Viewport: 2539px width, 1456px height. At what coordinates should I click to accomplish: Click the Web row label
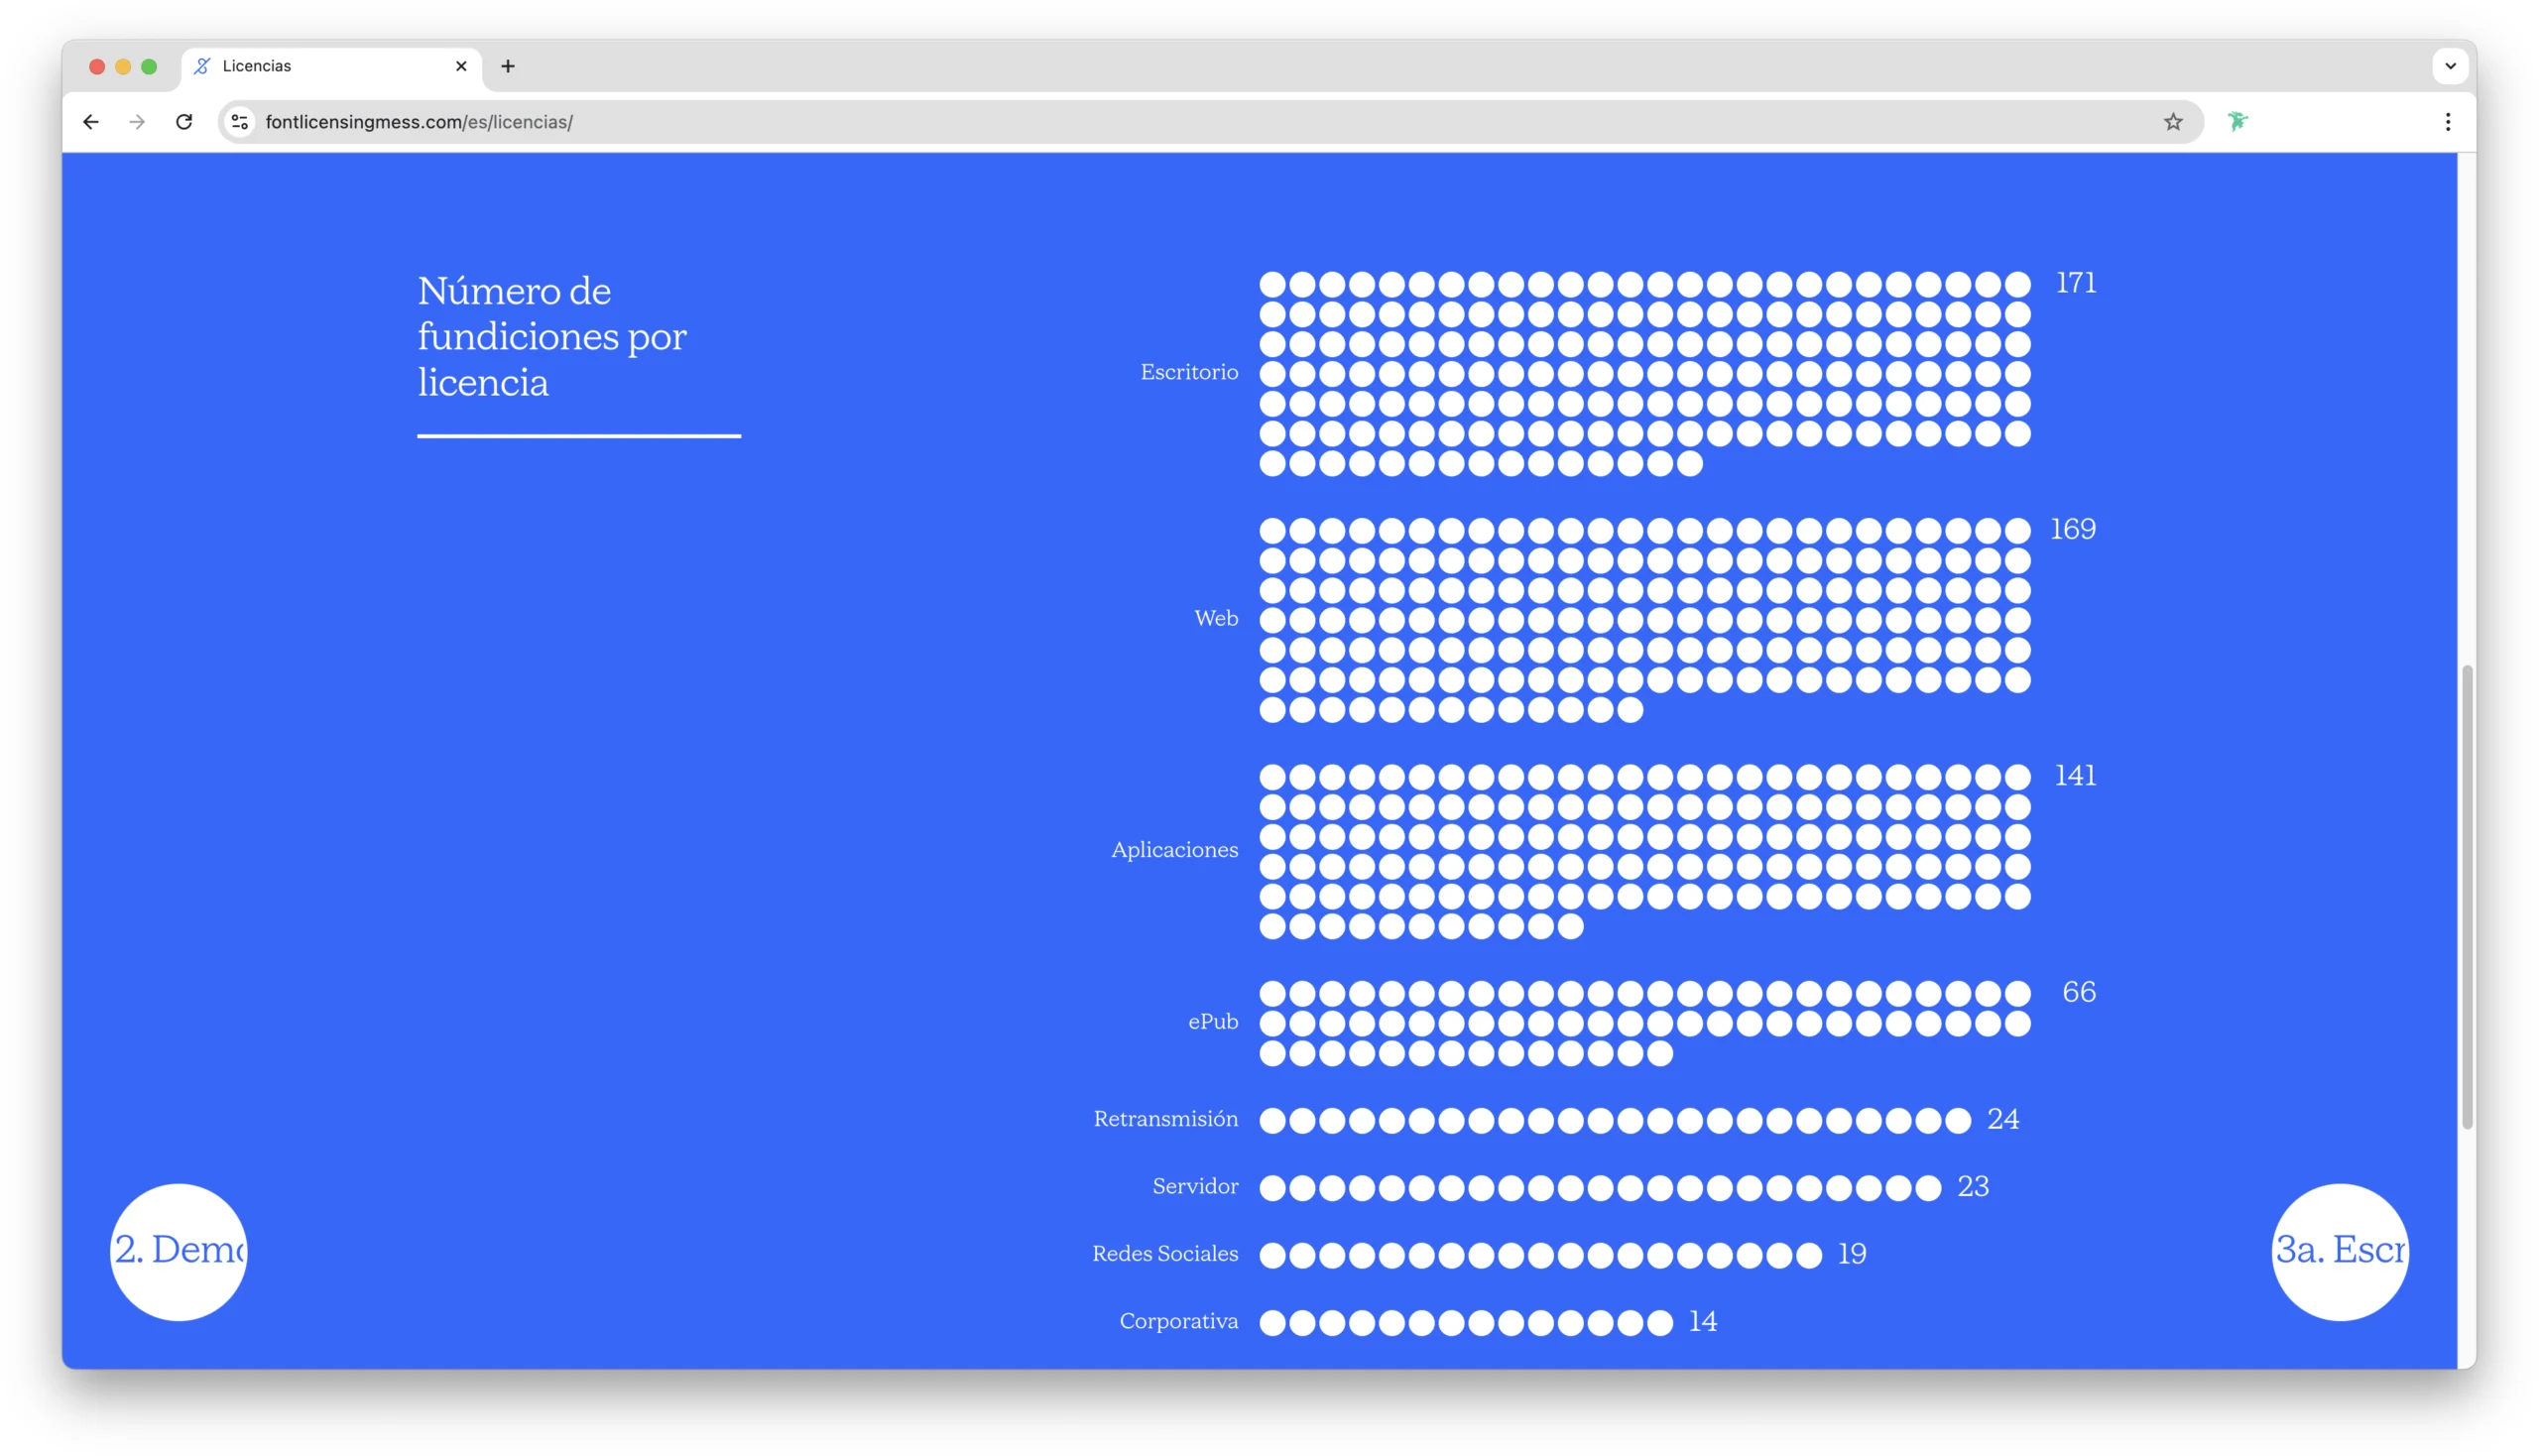(x=1216, y=618)
